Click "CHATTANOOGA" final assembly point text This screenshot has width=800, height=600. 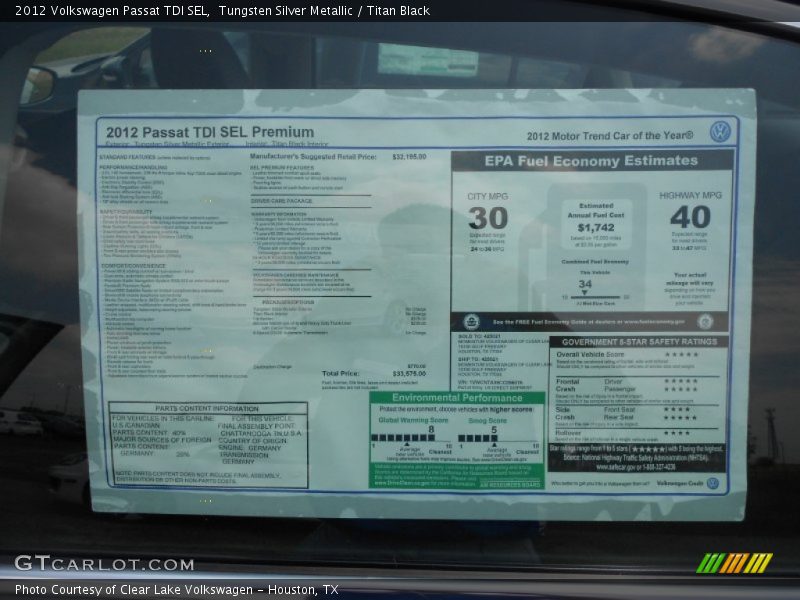[x=245, y=433]
